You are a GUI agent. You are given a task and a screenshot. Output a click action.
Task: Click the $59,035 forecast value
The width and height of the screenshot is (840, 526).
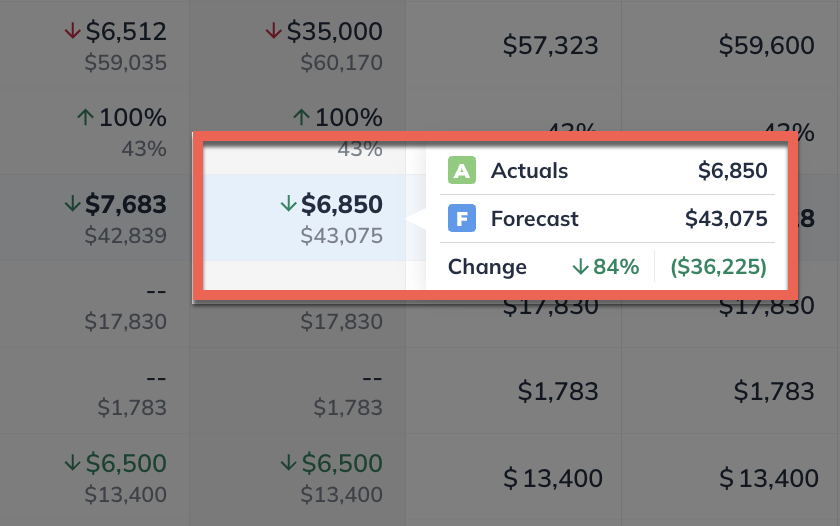click(x=125, y=64)
